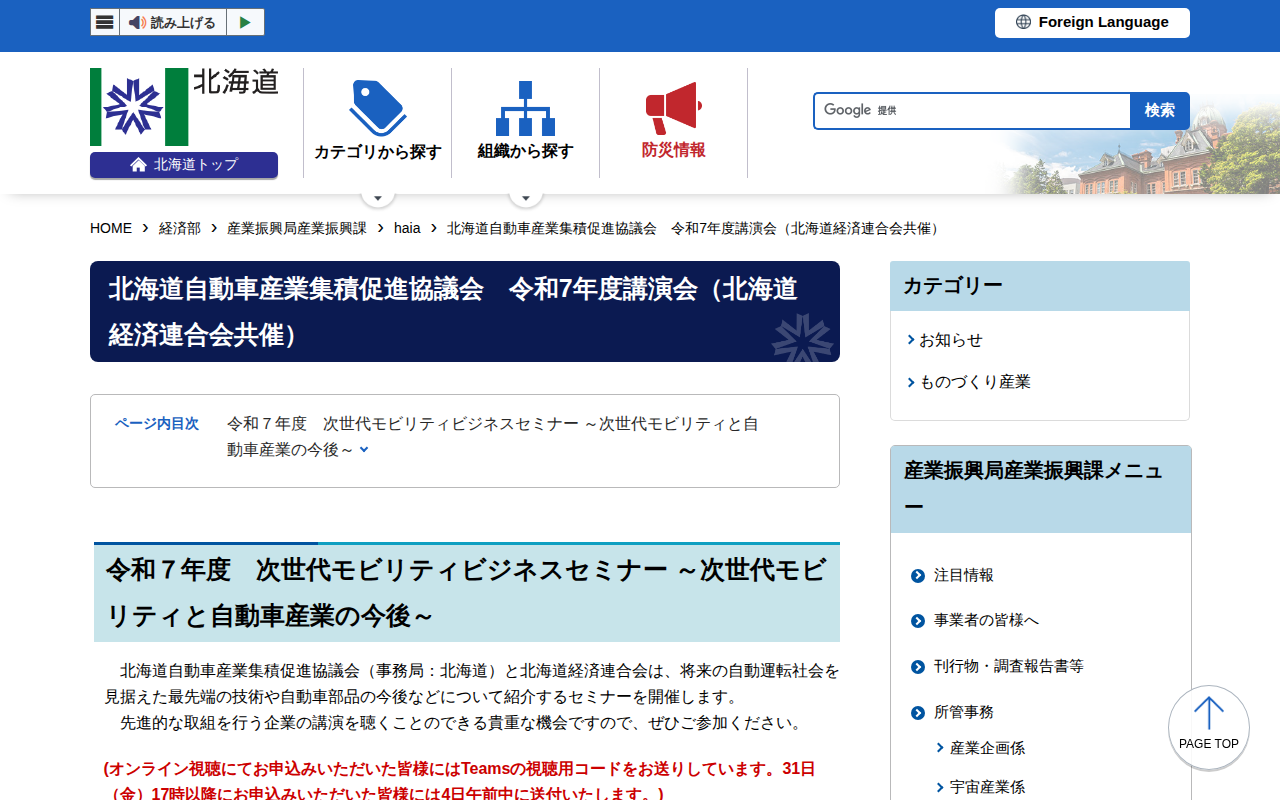1280x800 pixels.
Task: Go to 北海道トップ home button
Action: click(x=184, y=165)
